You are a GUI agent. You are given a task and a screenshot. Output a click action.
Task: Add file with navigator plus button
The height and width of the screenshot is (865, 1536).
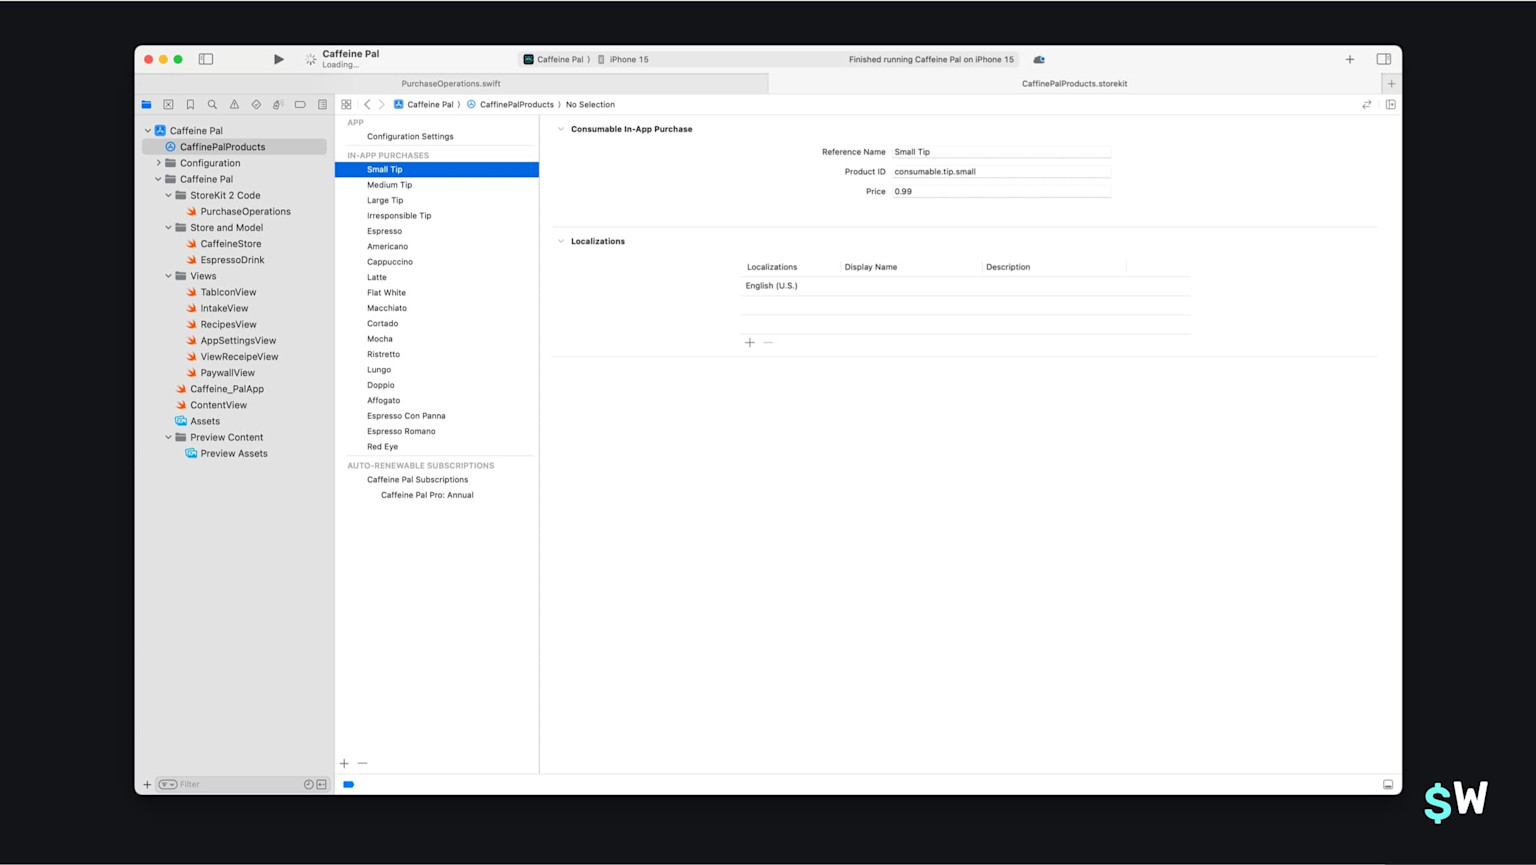(x=147, y=784)
